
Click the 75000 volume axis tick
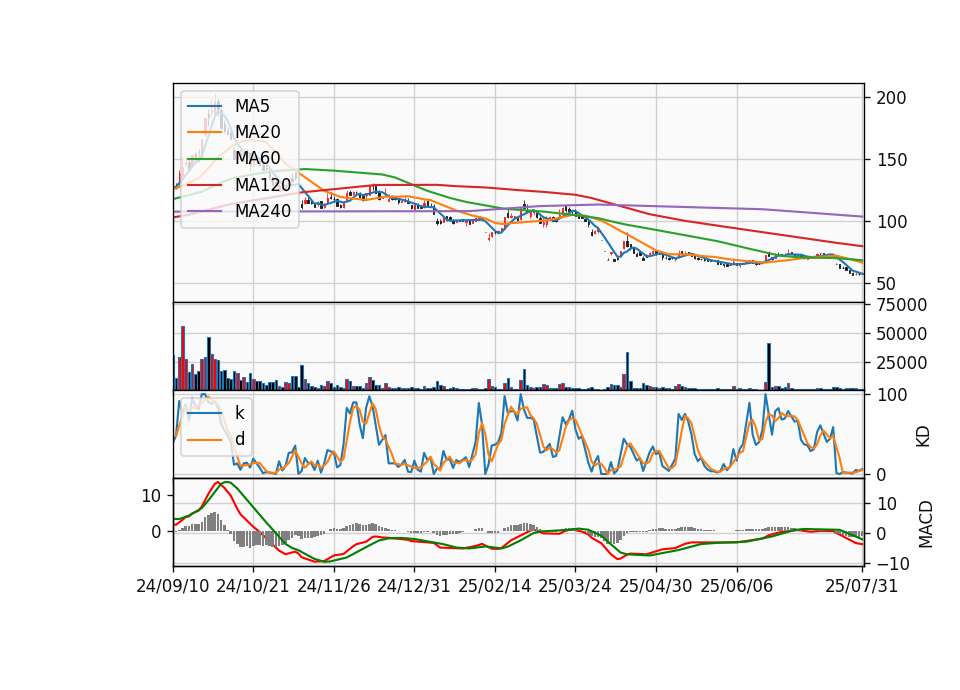901,305
